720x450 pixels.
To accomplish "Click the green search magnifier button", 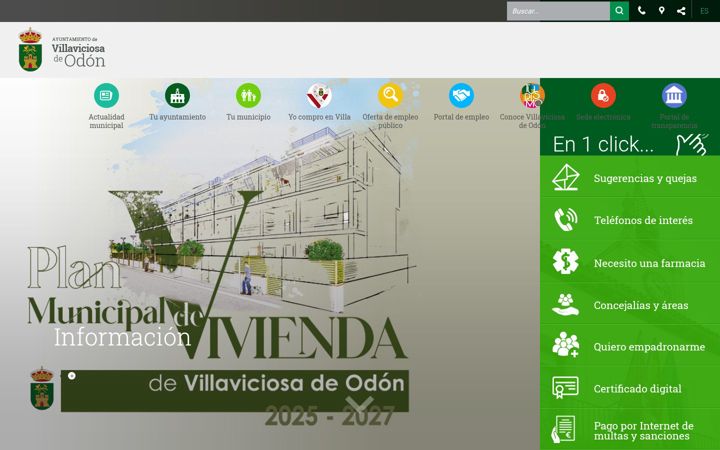I will click(619, 11).
